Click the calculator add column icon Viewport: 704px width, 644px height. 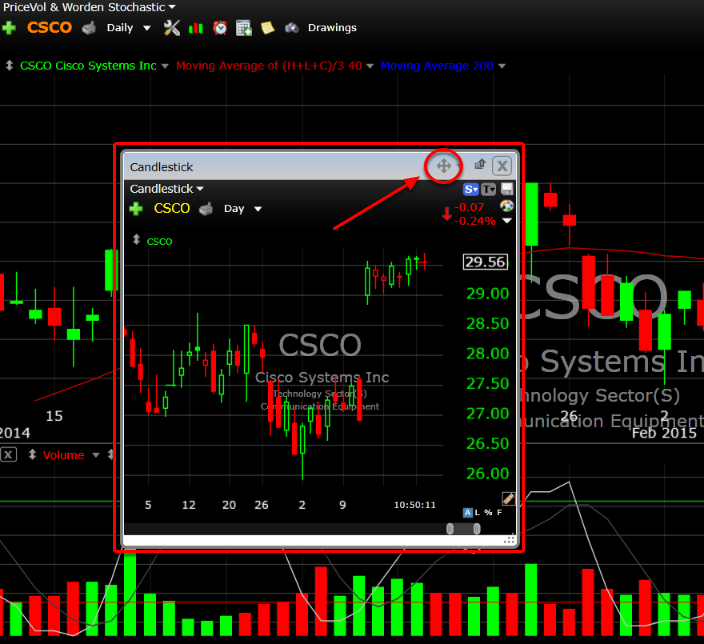tap(244, 28)
